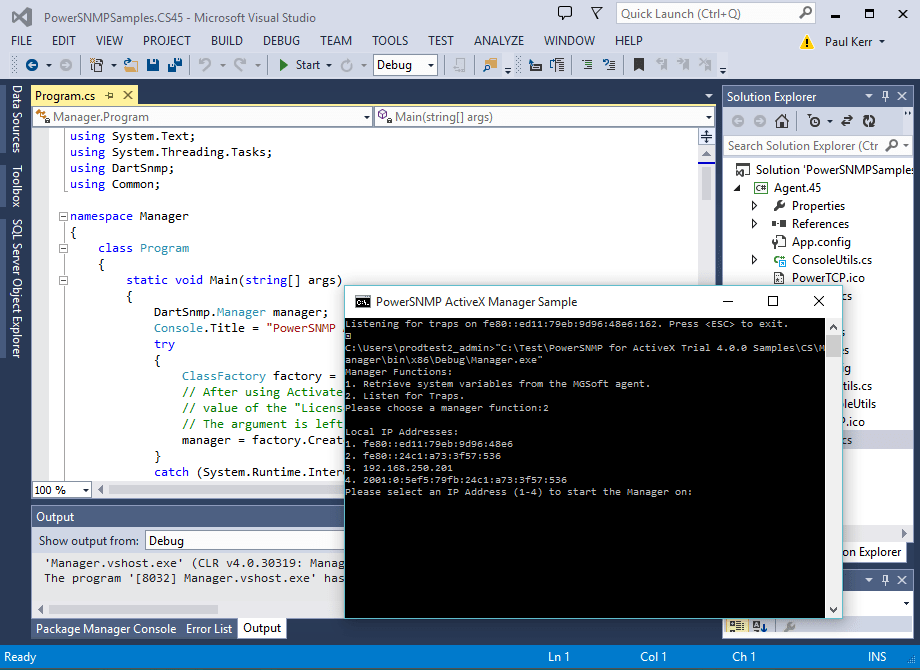
Task: Expand the References node in Solution Explorer
Action: 755,224
